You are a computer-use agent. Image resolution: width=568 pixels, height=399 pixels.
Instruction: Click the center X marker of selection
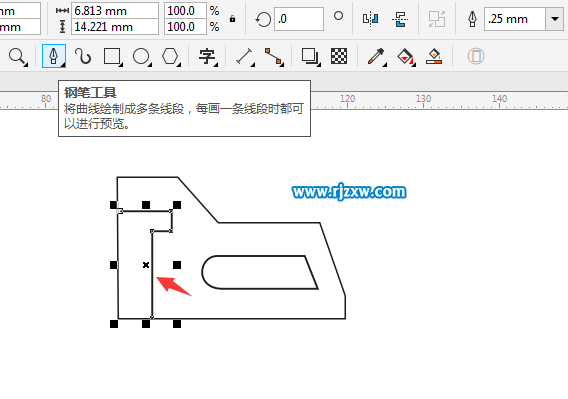click(x=146, y=265)
